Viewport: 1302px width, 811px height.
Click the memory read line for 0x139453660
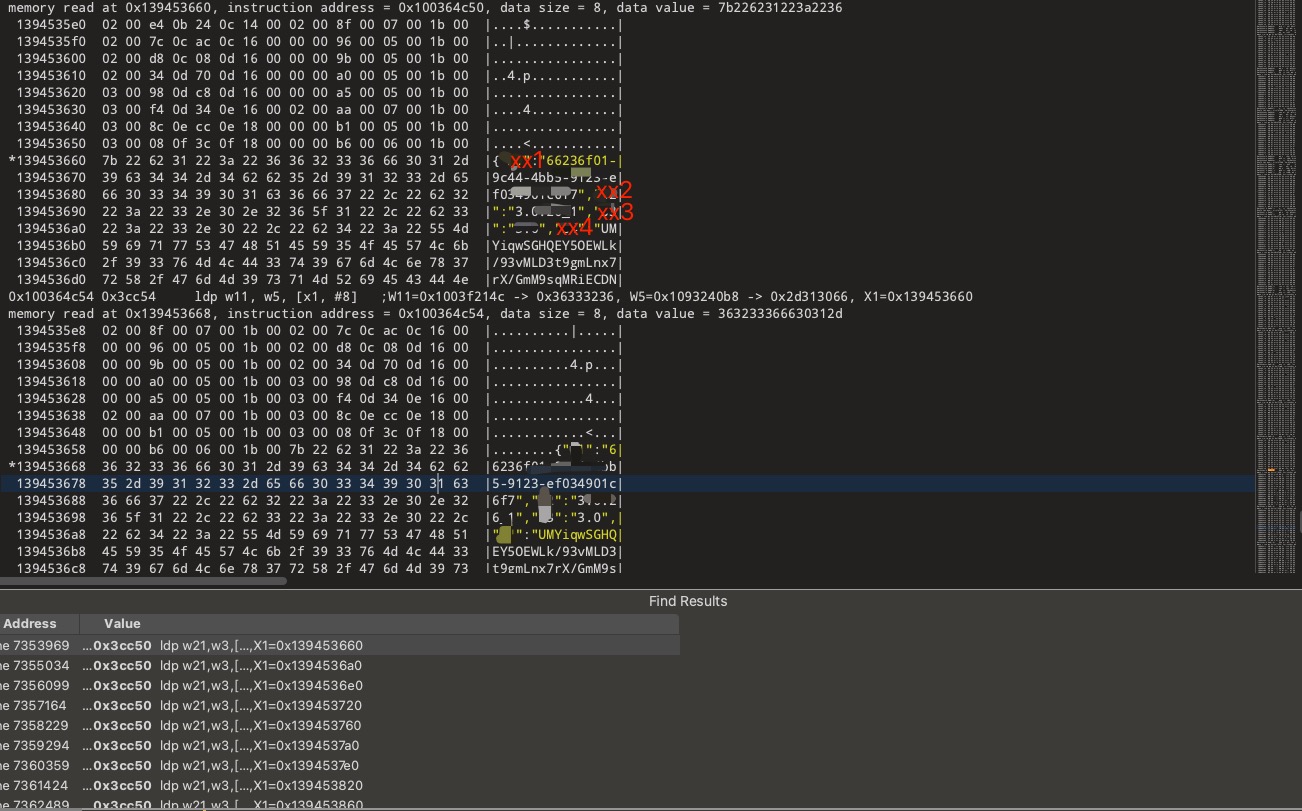[x=425, y=8]
